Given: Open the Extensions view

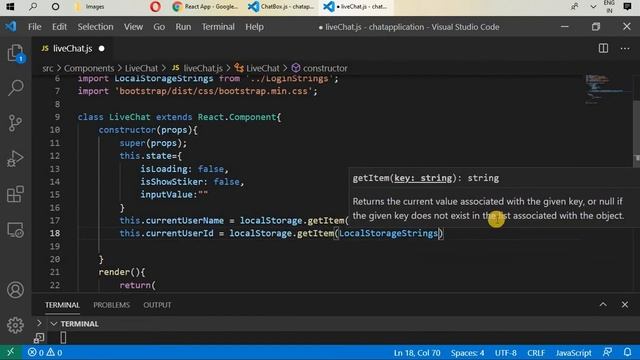Looking at the screenshot, I should pyautogui.click(x=16, y=194).
